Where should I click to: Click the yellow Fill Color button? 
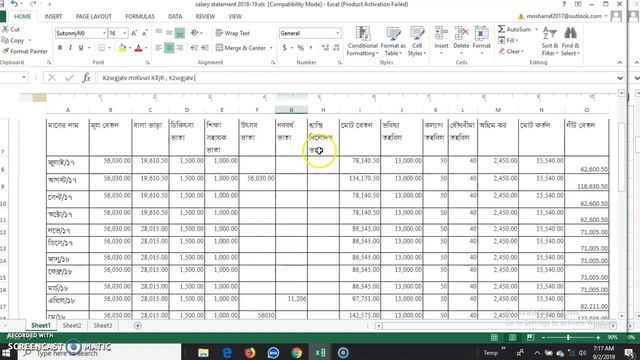tap(122, 48)
